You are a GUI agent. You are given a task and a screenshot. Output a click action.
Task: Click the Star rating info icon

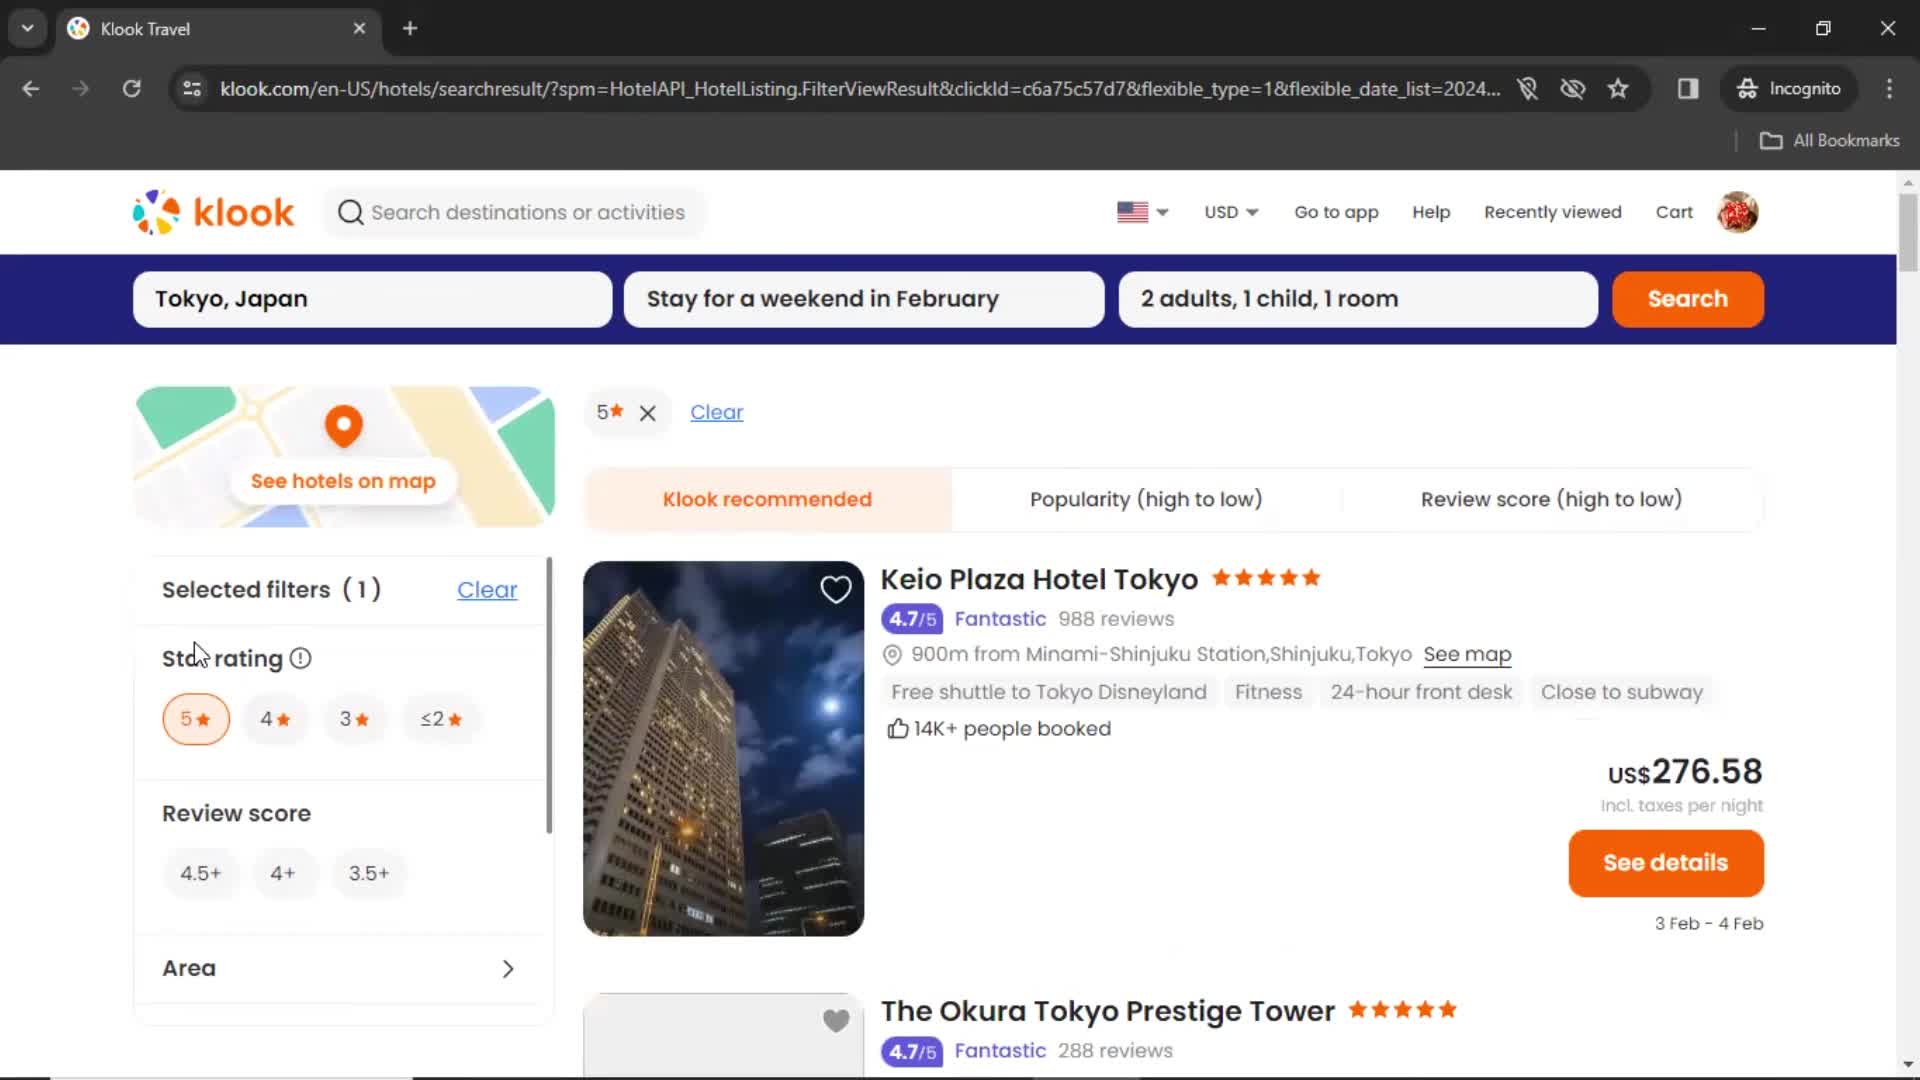coord(301,658)
